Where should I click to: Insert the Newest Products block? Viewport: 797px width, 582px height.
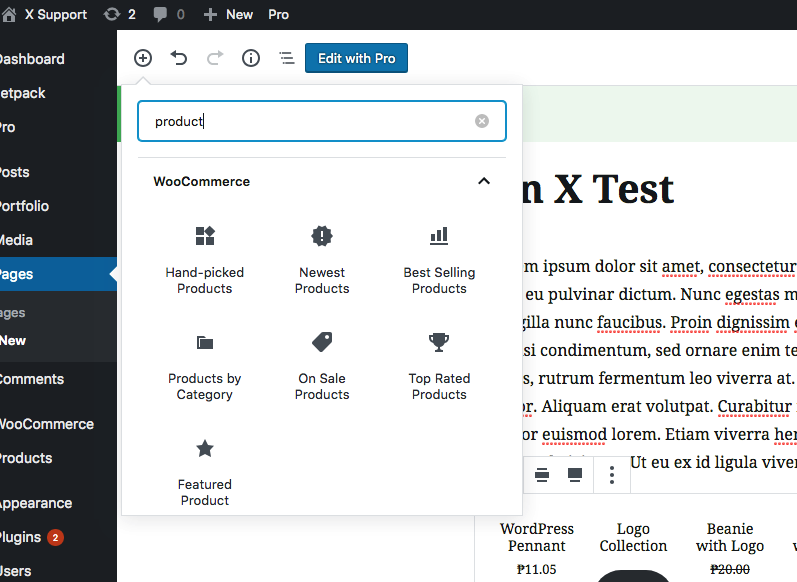322,260
